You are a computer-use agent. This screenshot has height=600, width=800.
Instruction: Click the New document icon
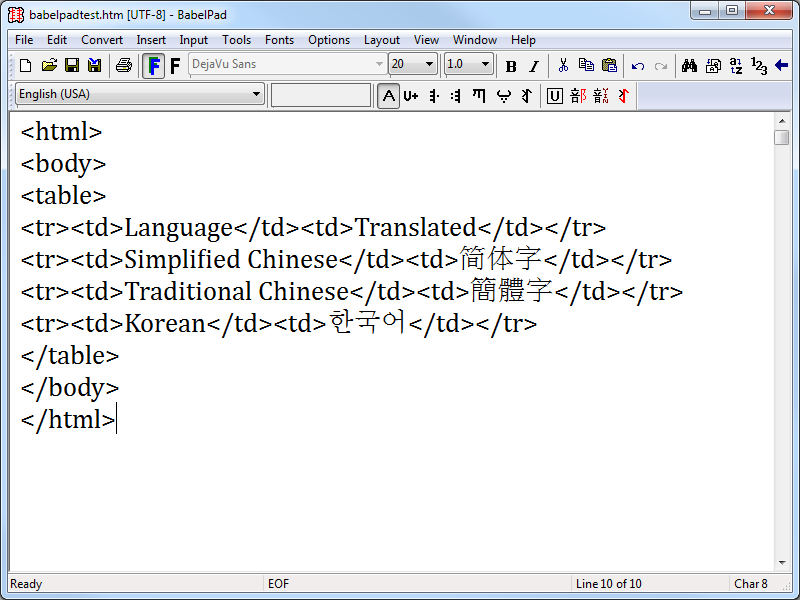click(26, 66)
